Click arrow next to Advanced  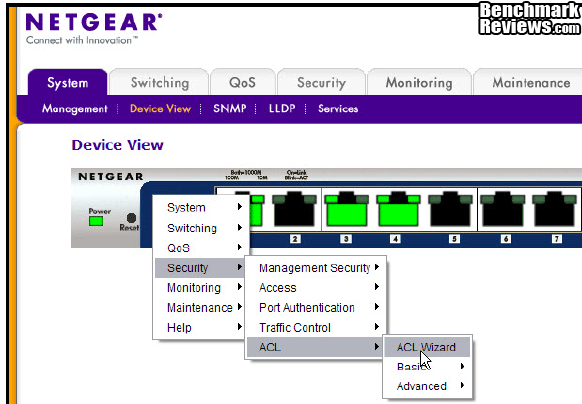pos(462,385)
